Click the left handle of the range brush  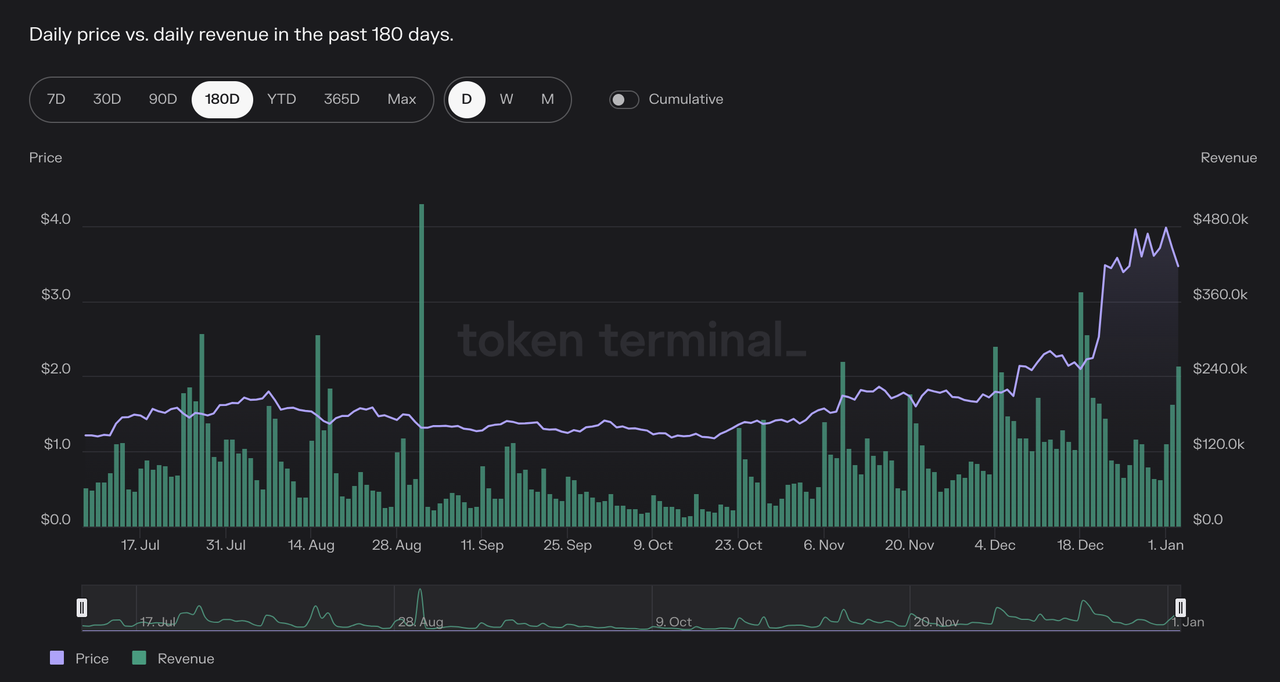click(x=81, y=607)
